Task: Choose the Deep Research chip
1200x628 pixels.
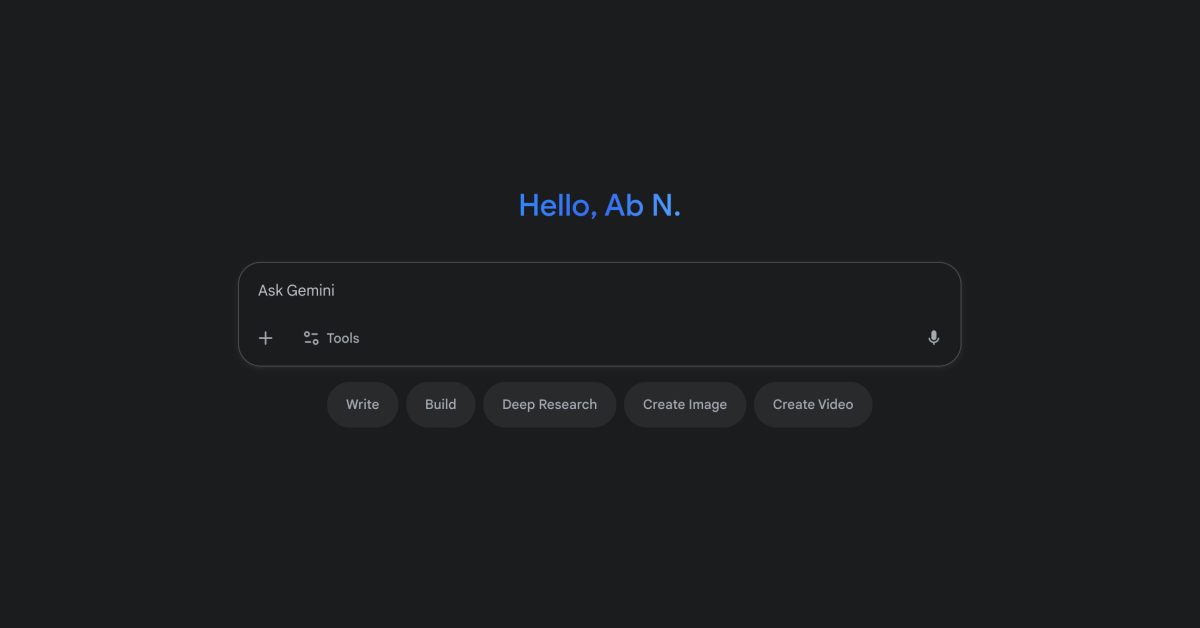Action: (x=549, y=404)
